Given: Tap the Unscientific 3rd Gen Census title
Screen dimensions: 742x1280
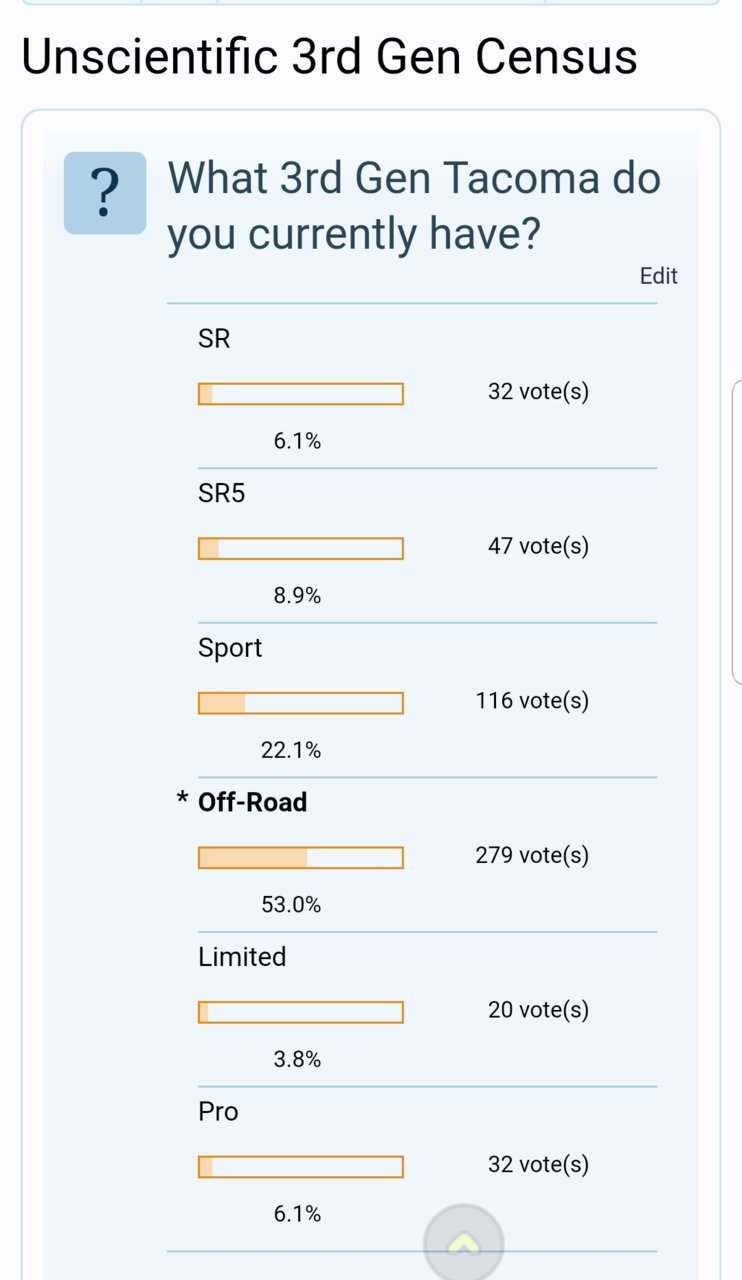Looking at the screenshot, I should click(x=329, y=57).
